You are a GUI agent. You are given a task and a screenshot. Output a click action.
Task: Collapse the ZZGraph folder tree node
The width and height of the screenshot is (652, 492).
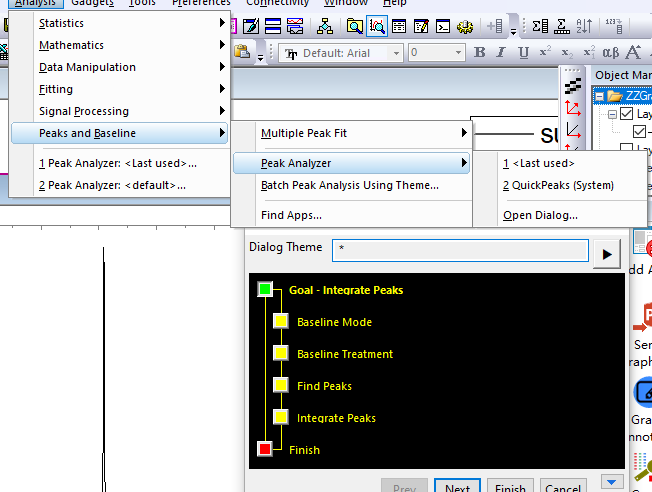(x=599, y=97)
